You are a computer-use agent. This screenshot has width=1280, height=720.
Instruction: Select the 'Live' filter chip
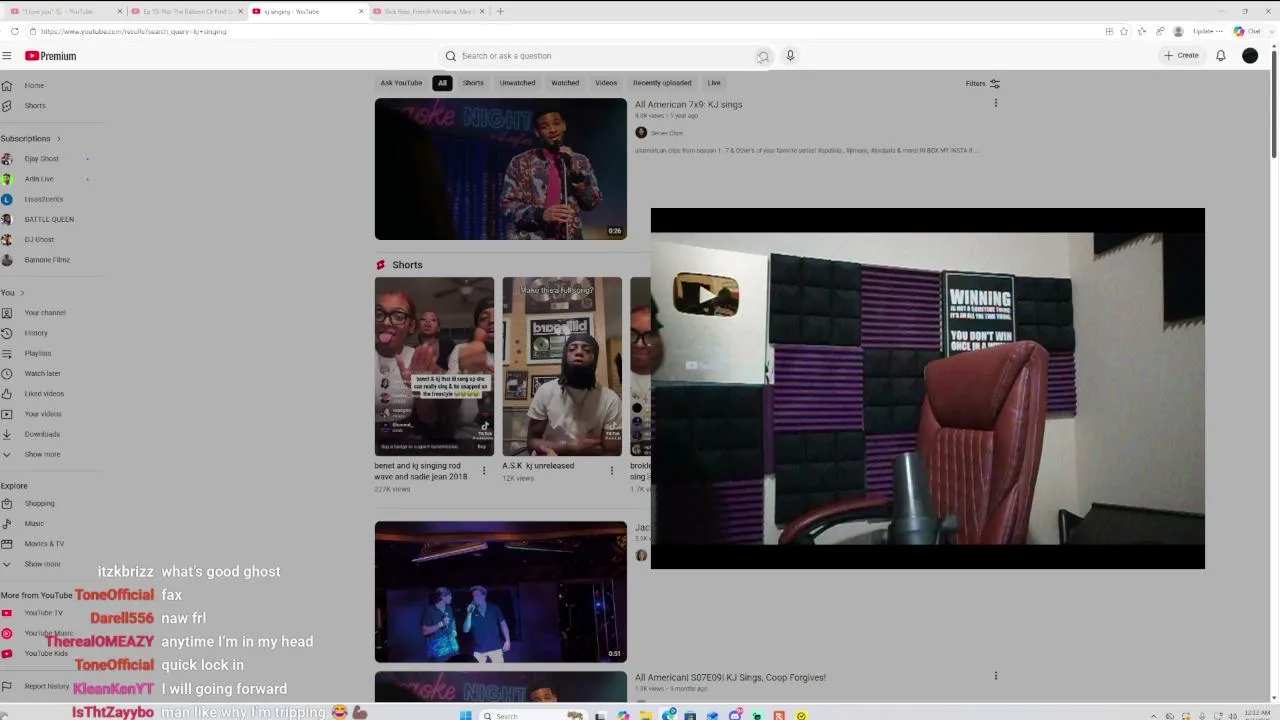[714, 83]
